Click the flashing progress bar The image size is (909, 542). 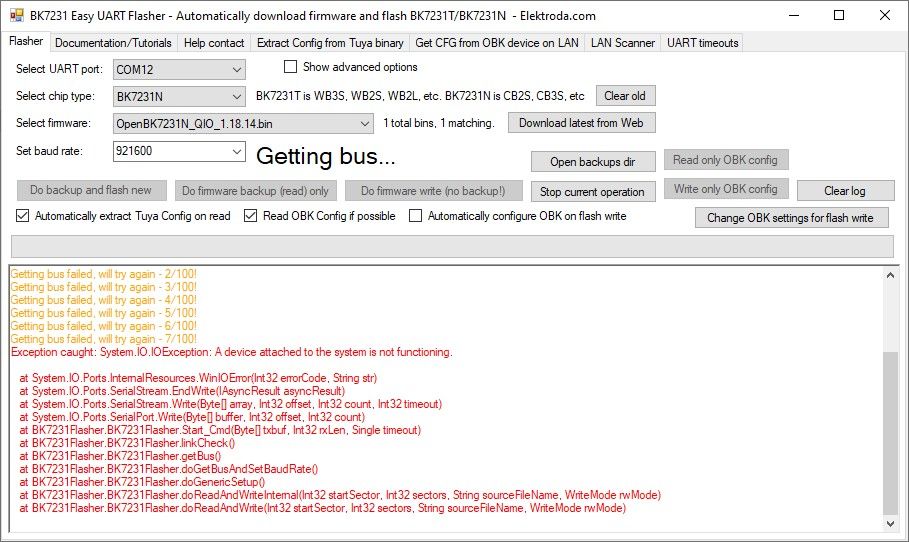coord(452,246)
